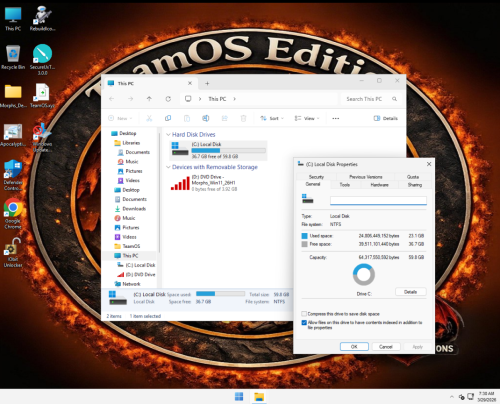Switch to the Tools tab

pos(345,185)
